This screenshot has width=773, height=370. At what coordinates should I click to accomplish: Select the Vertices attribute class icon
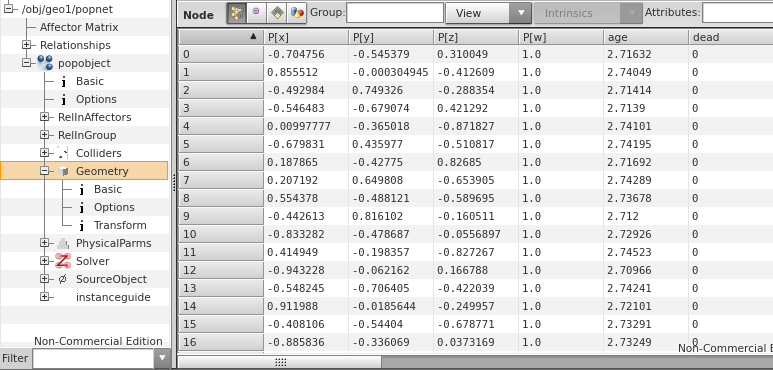pos(256,13)
